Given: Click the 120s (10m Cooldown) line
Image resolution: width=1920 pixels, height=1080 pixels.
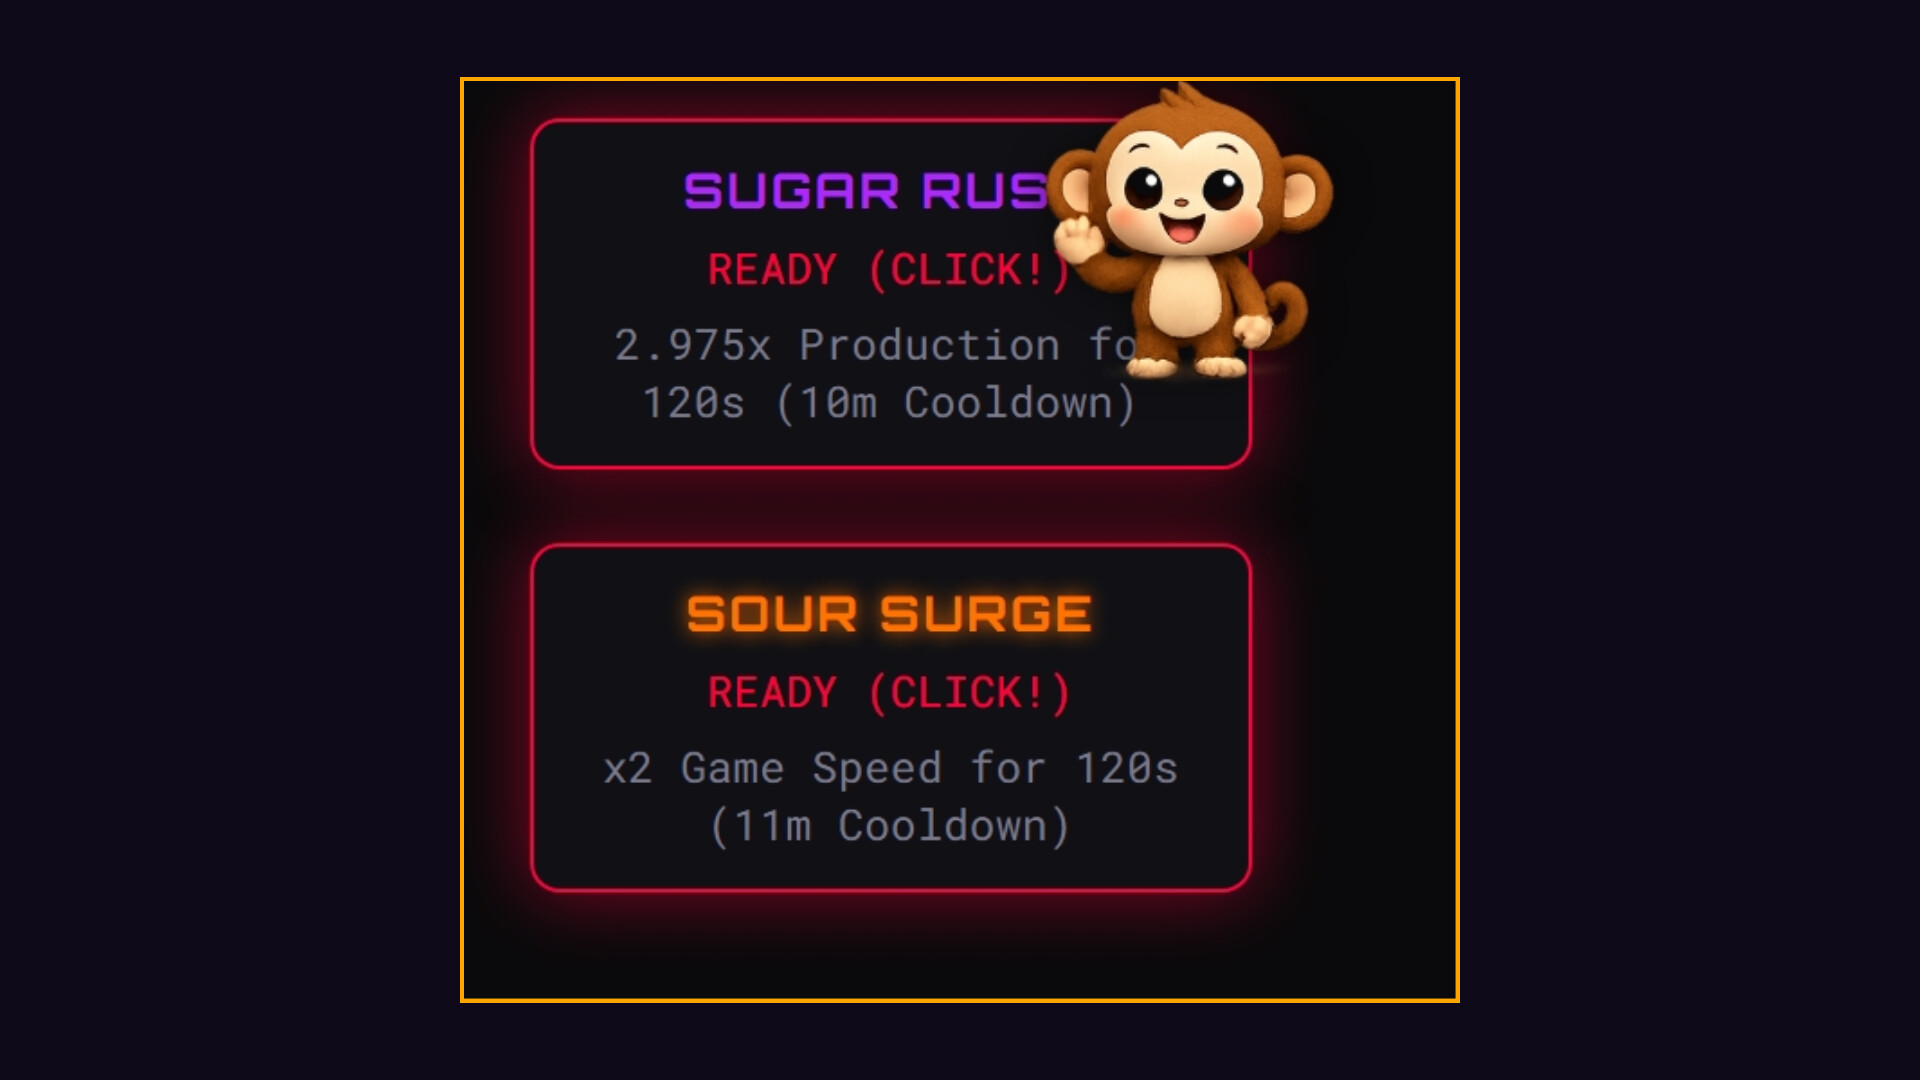Looking at the screenshot, I should pyautogui.click(x=889, y=403).
